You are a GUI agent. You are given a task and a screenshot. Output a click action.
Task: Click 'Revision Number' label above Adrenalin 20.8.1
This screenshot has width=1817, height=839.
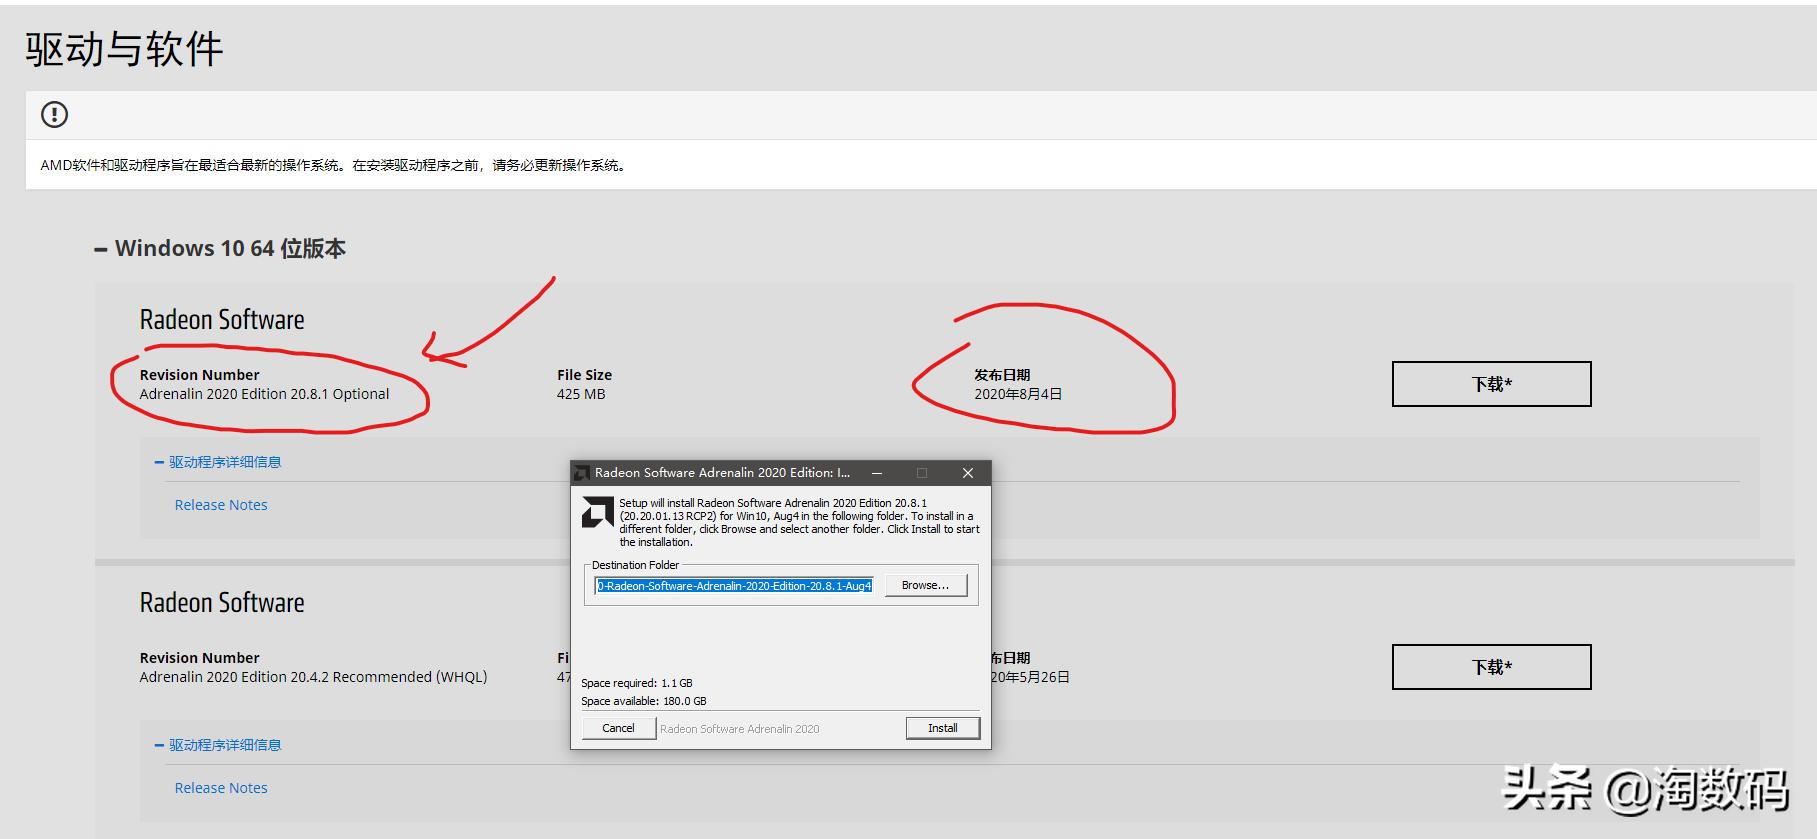click(199, 375)
